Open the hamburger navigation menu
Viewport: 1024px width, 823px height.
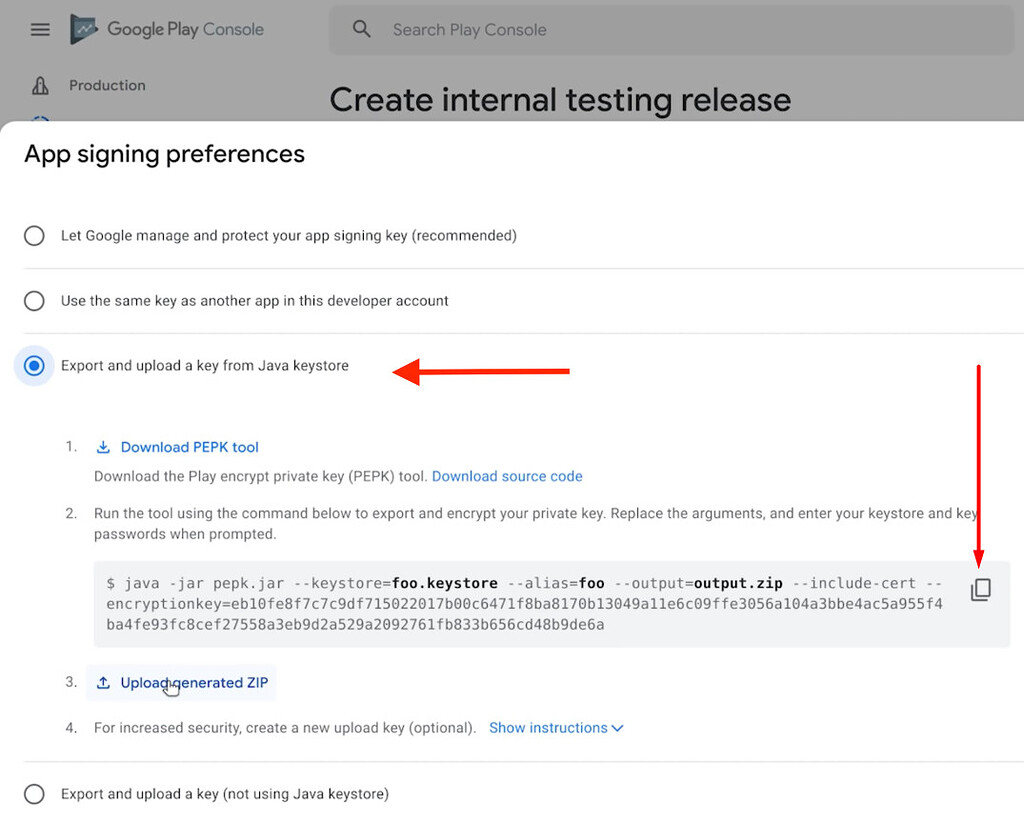pos(40,29)
